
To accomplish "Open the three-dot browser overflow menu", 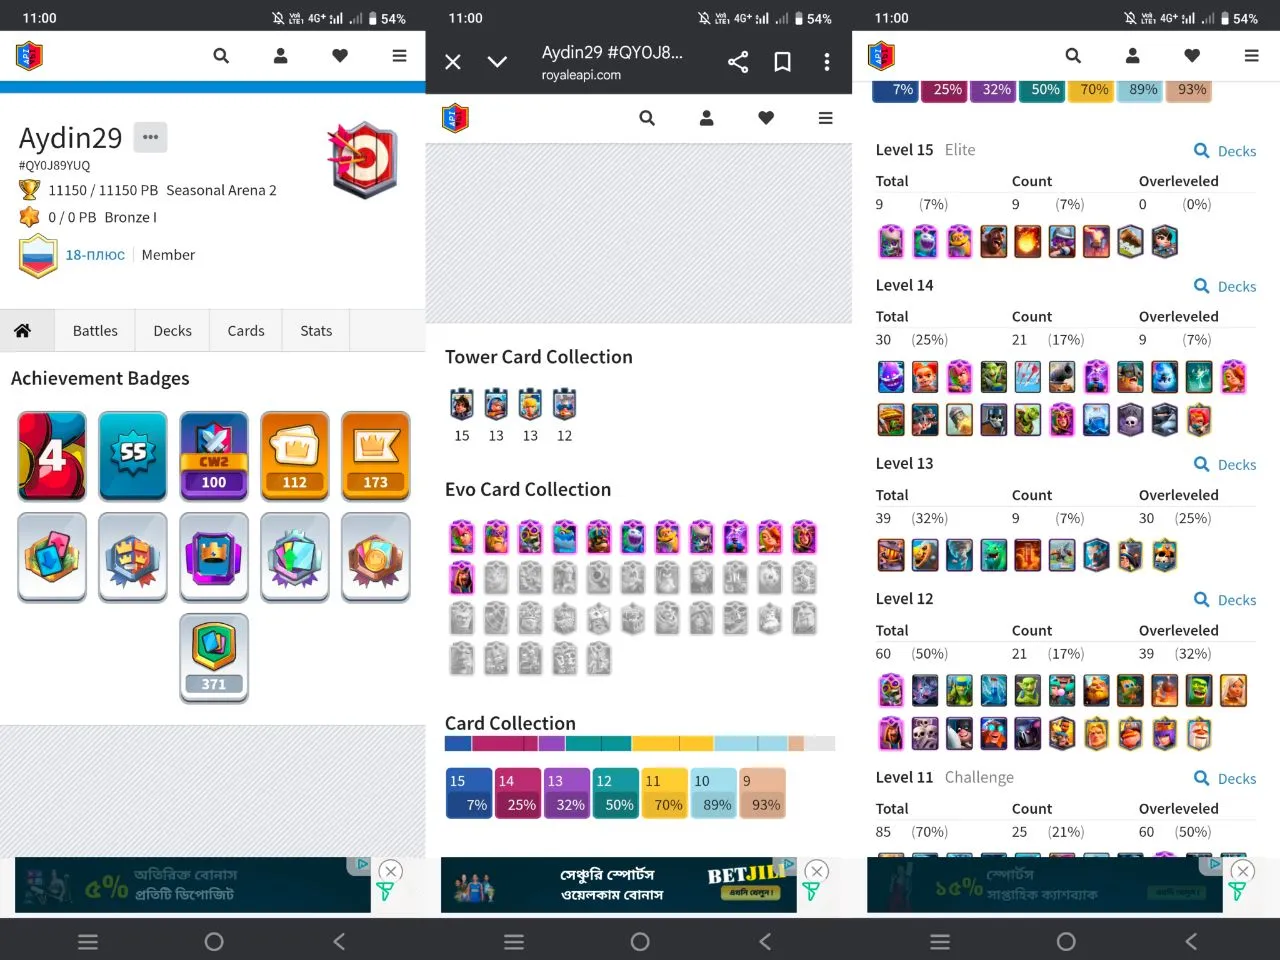I will click(827, 62).
